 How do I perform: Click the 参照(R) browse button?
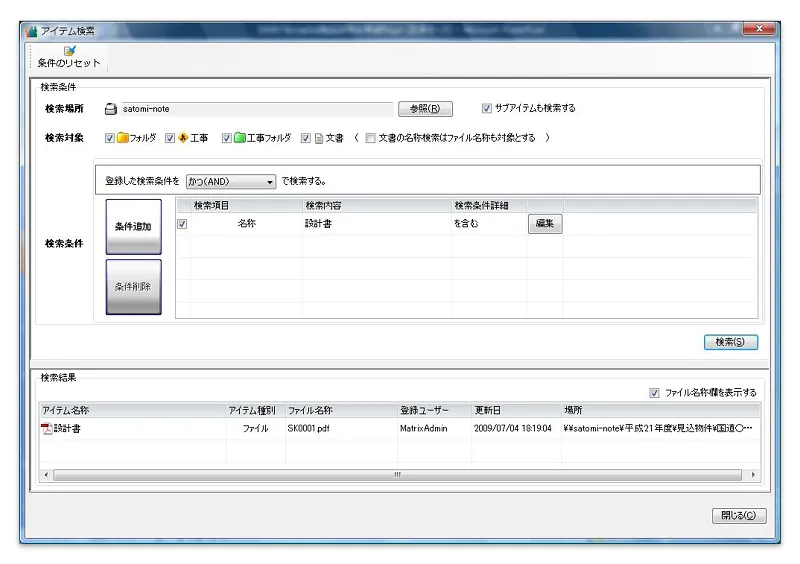pyautogui.click(x=425, y=109)
